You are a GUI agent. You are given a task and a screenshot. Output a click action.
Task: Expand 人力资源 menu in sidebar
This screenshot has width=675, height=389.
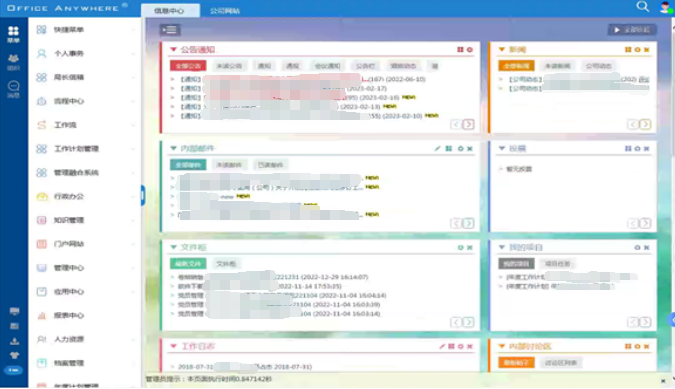[84, 339]
